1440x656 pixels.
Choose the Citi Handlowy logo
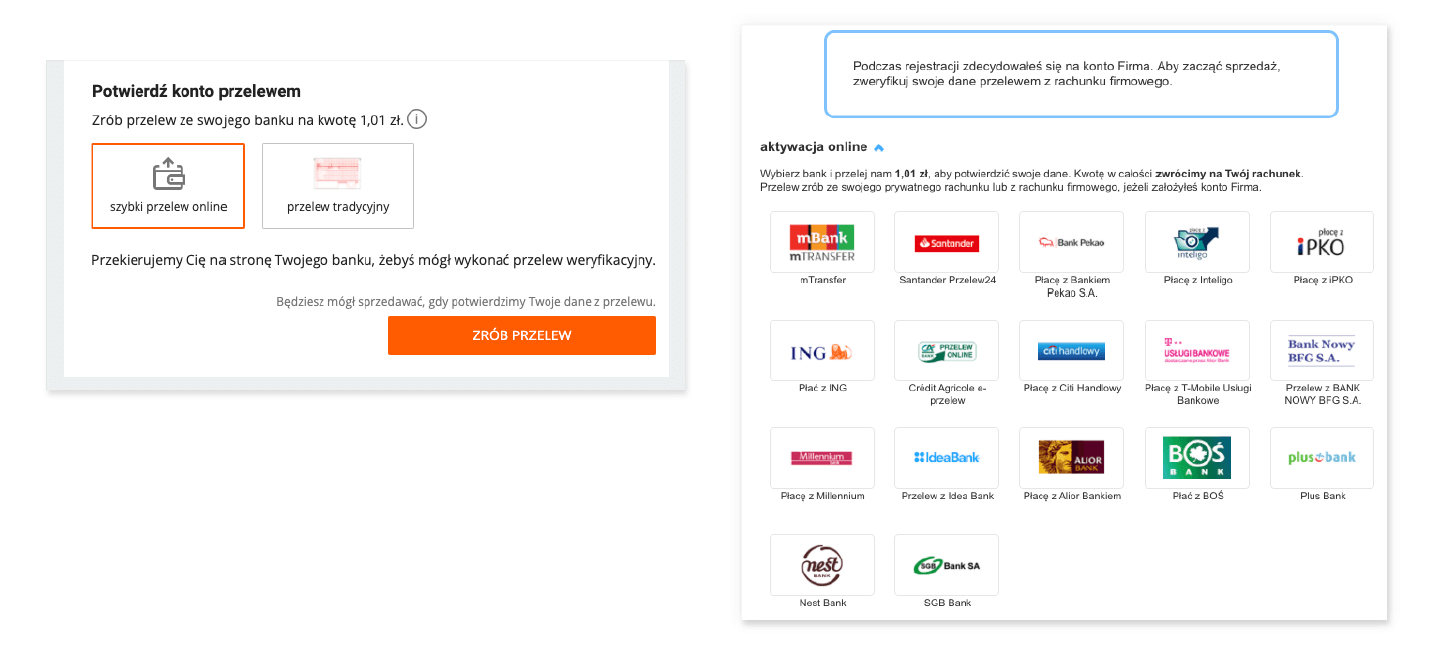tap(1071, 351)
